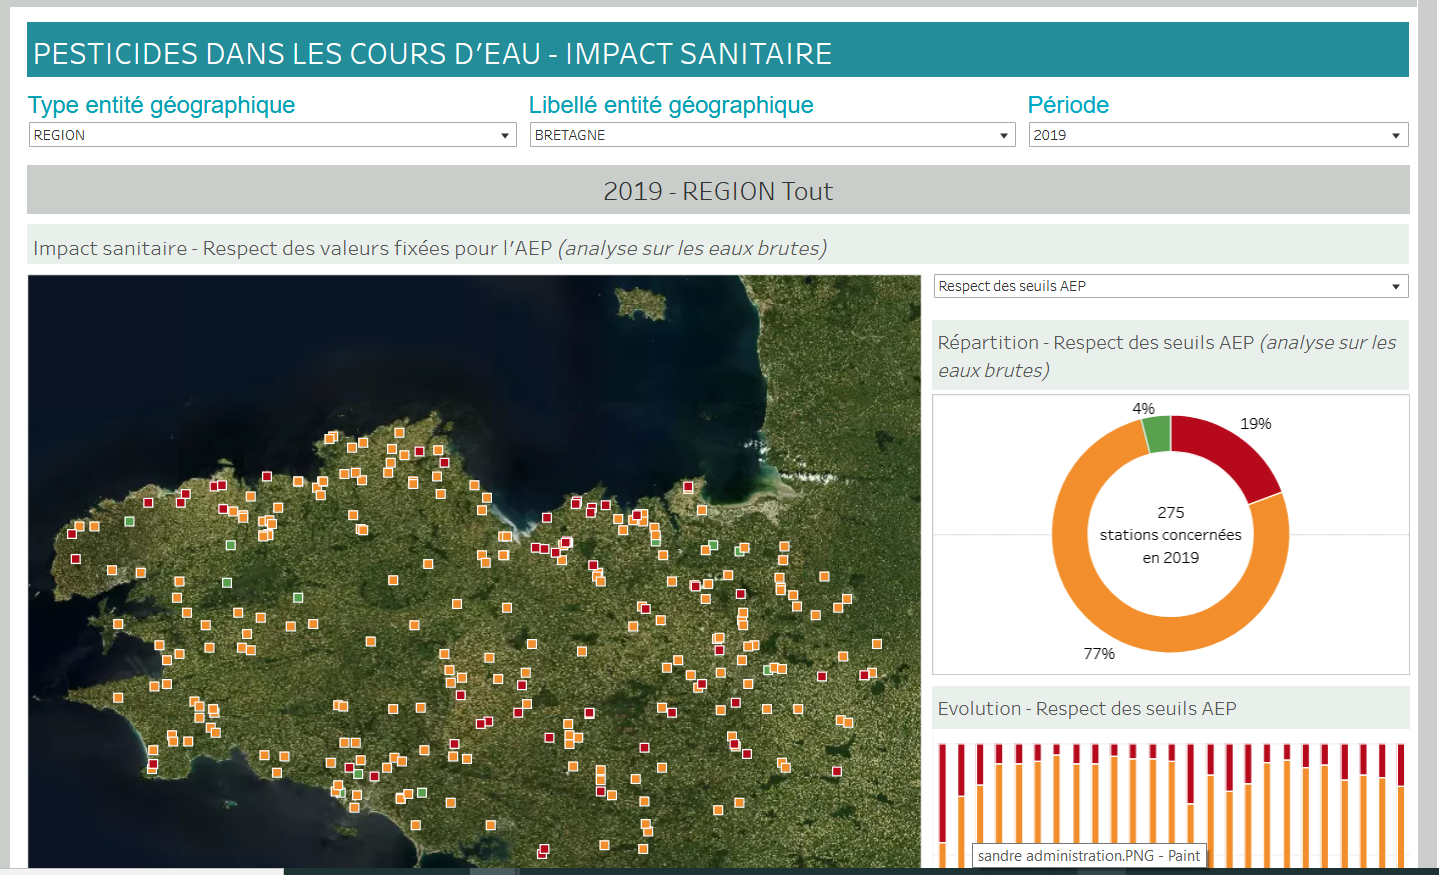Open the Type entité géographique dropdown showing REGION
The height and width of the screenshot is (875, 1439).
[x=272, y=135]
